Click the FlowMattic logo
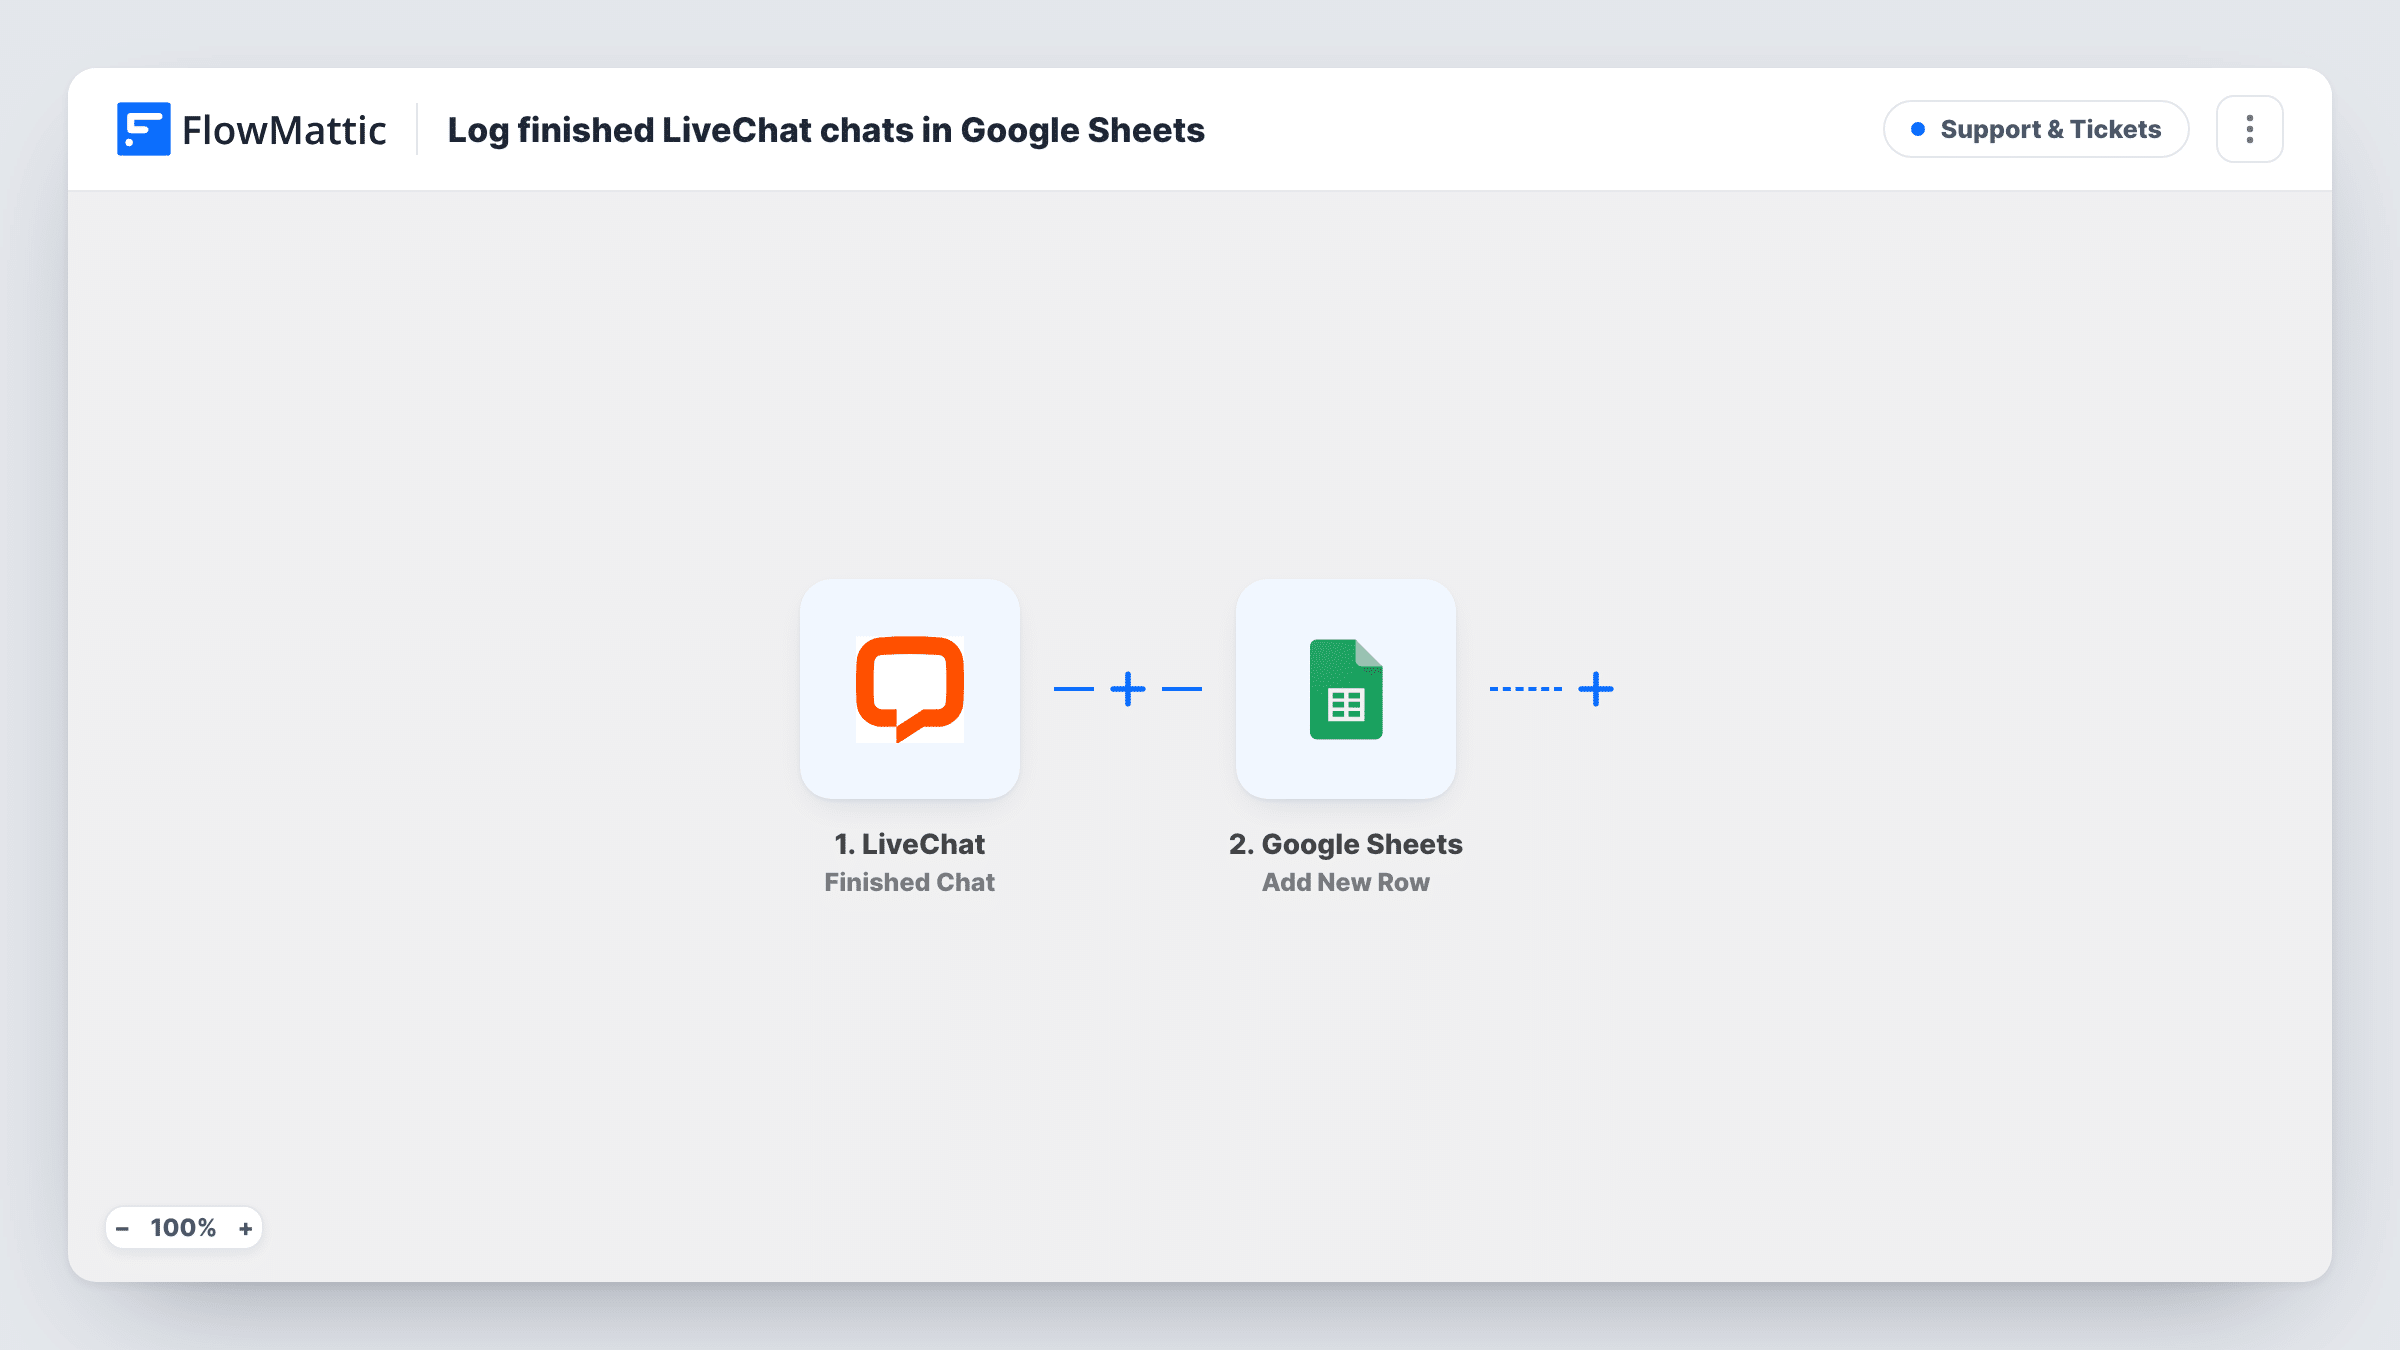The image size is (2400, 1350). [252, 129]
